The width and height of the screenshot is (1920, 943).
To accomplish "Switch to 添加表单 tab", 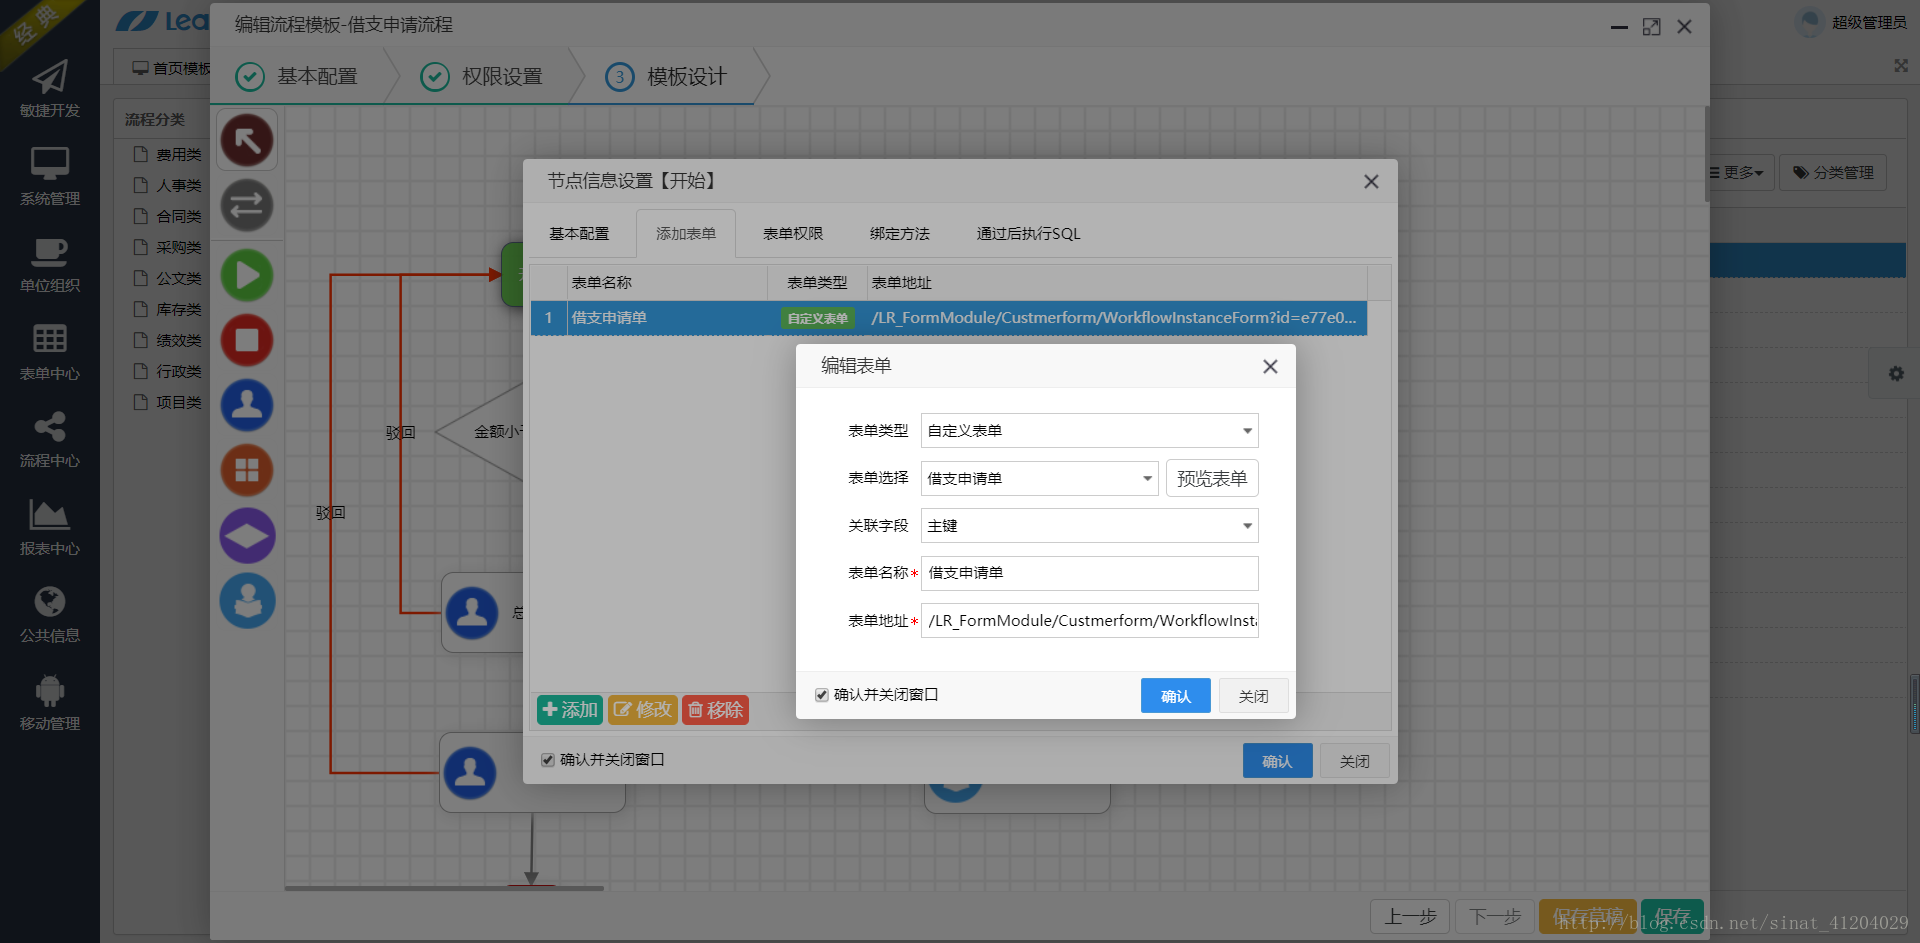I will point(686,234).
